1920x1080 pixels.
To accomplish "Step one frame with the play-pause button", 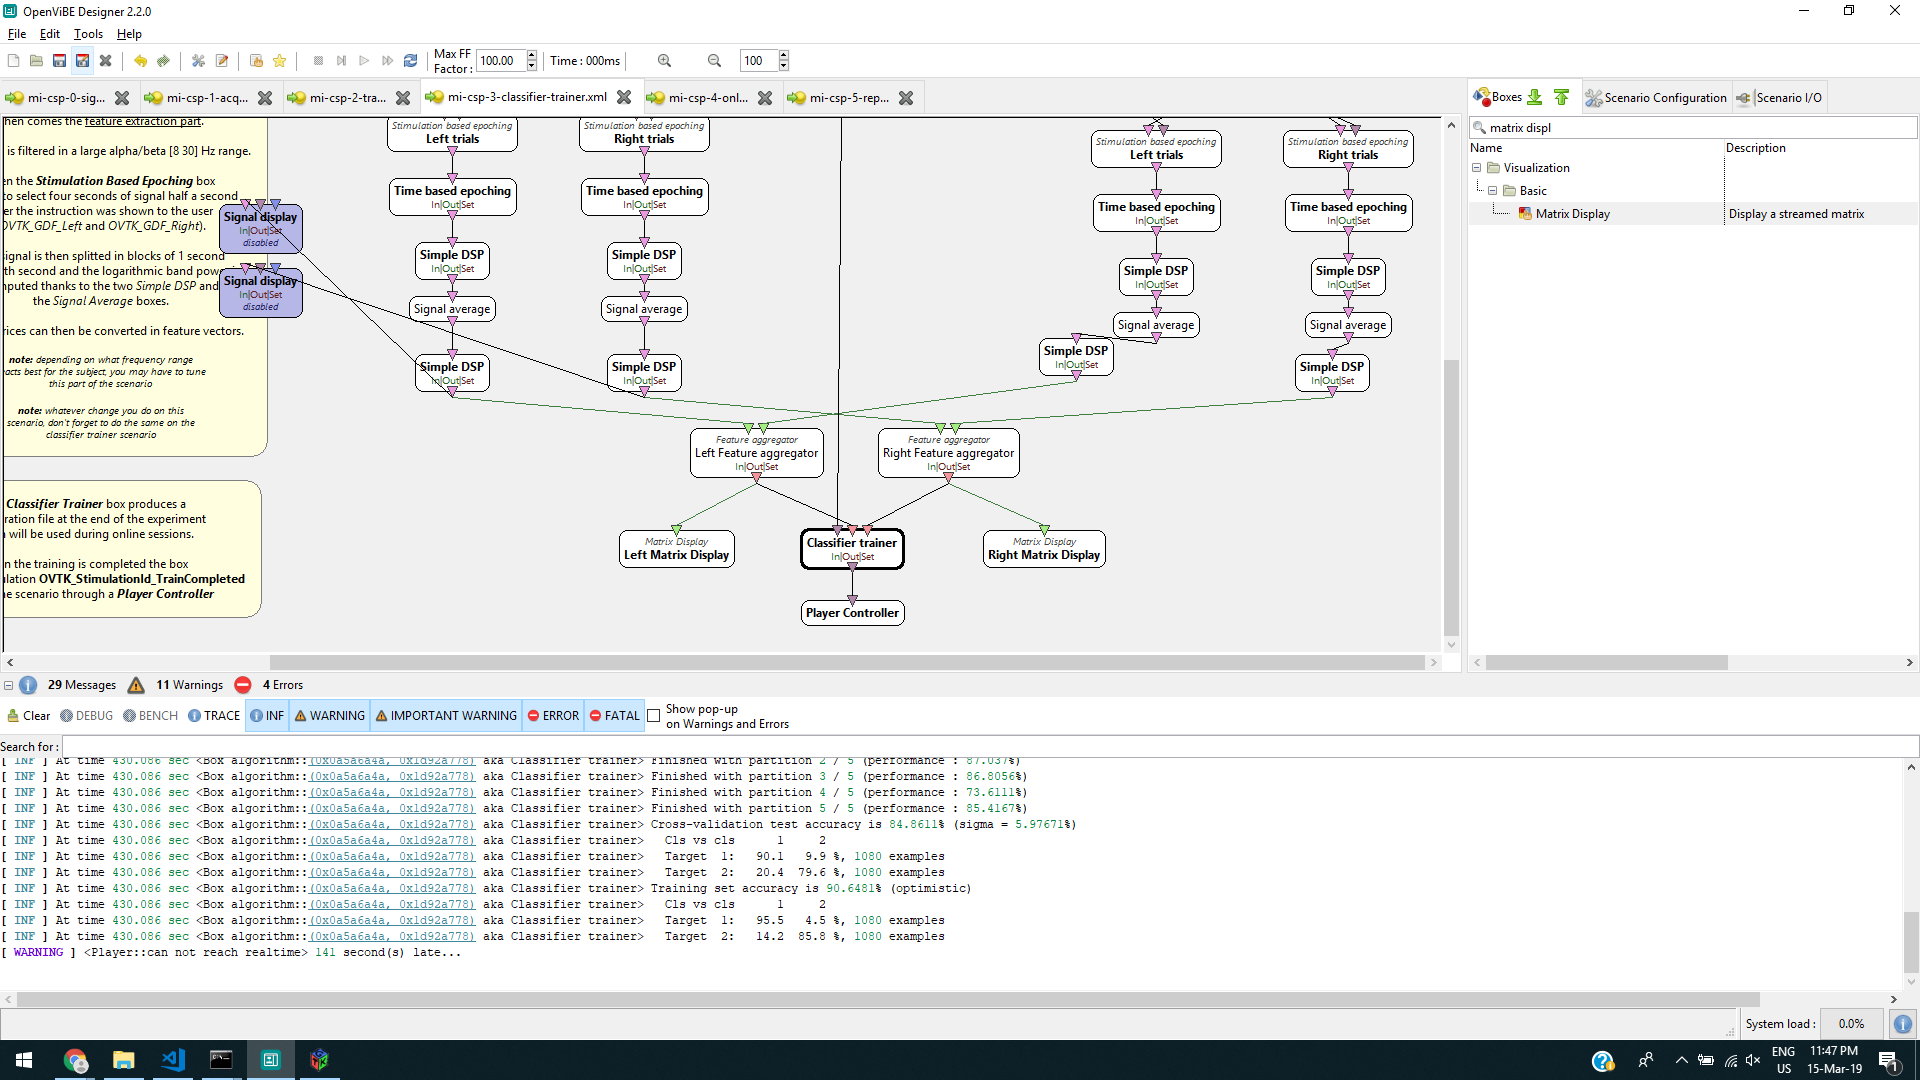I will point(341,61).
